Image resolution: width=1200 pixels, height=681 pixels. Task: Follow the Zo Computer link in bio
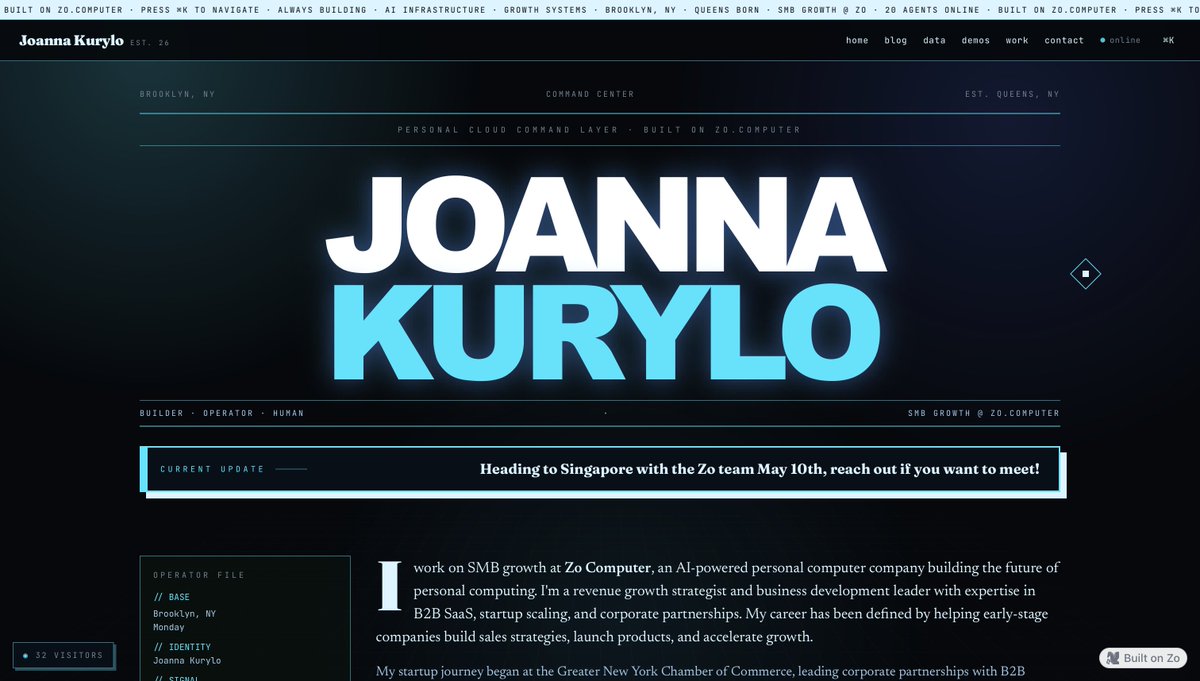pos(607,567)
